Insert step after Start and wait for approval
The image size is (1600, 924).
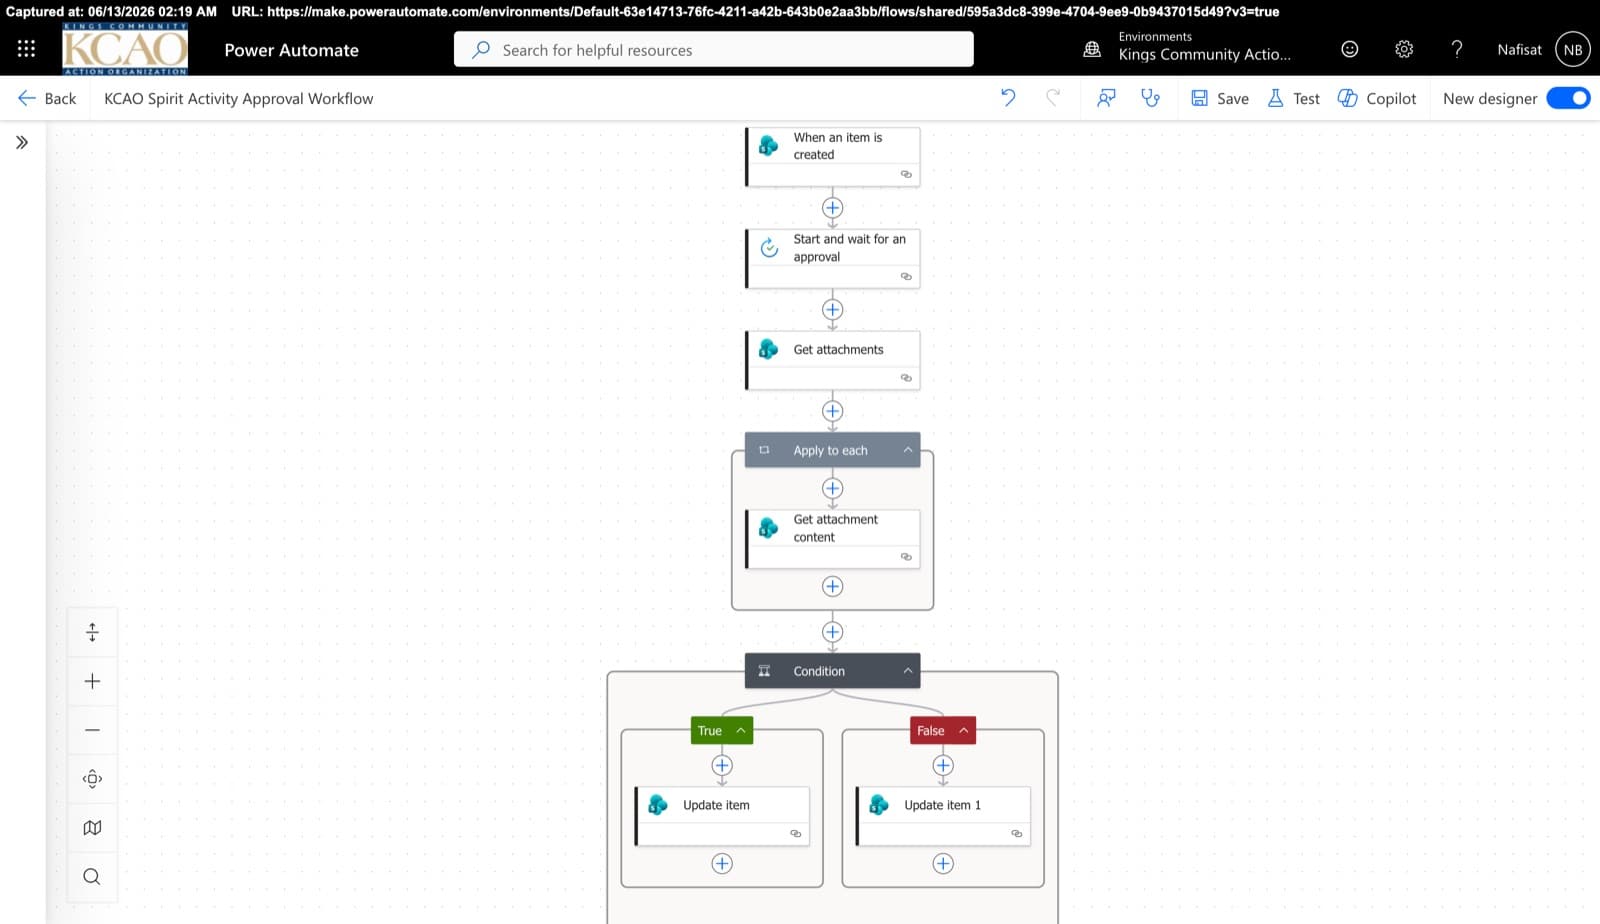[832, 310]
